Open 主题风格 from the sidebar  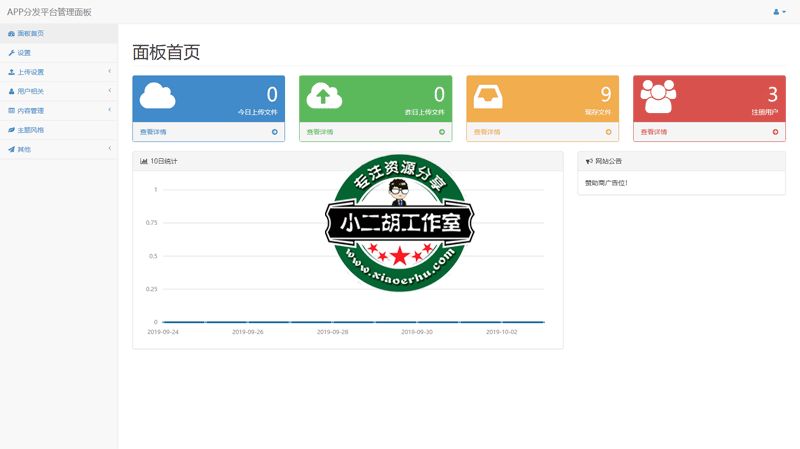[30, 130]
